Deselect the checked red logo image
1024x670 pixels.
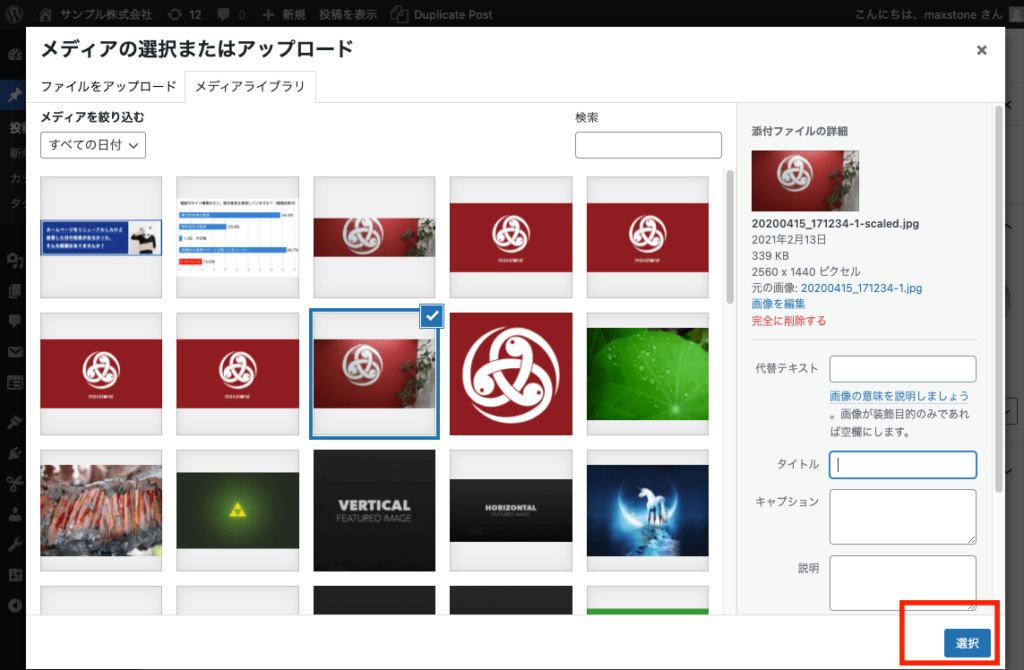point(431,317)
